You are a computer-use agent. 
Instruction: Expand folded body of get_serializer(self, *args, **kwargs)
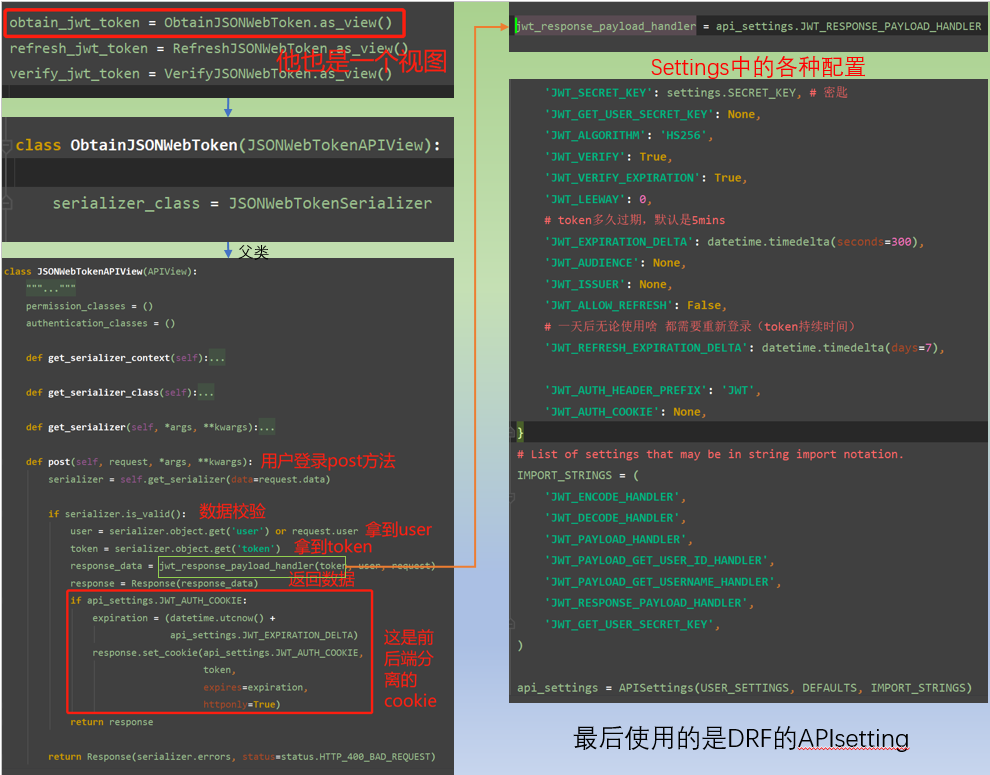click(x=266, y=428)
